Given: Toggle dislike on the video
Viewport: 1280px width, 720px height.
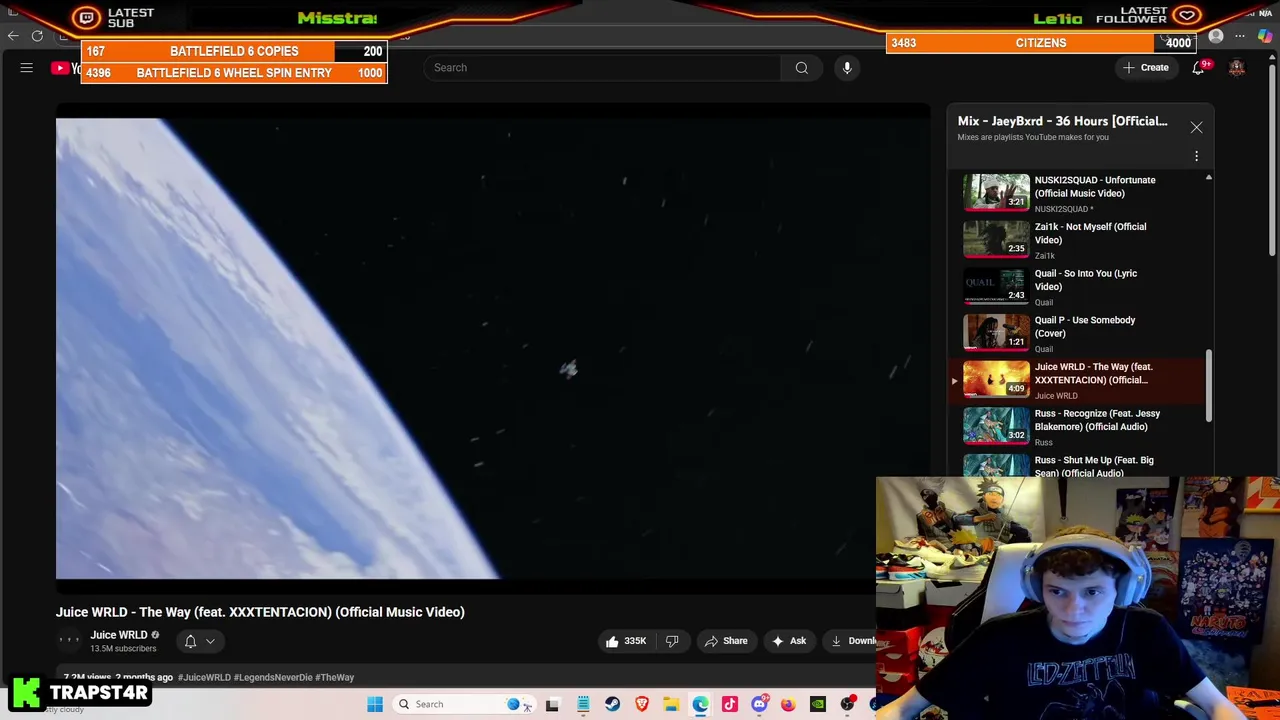Looking at the screenshot, I should pos(672,641).
